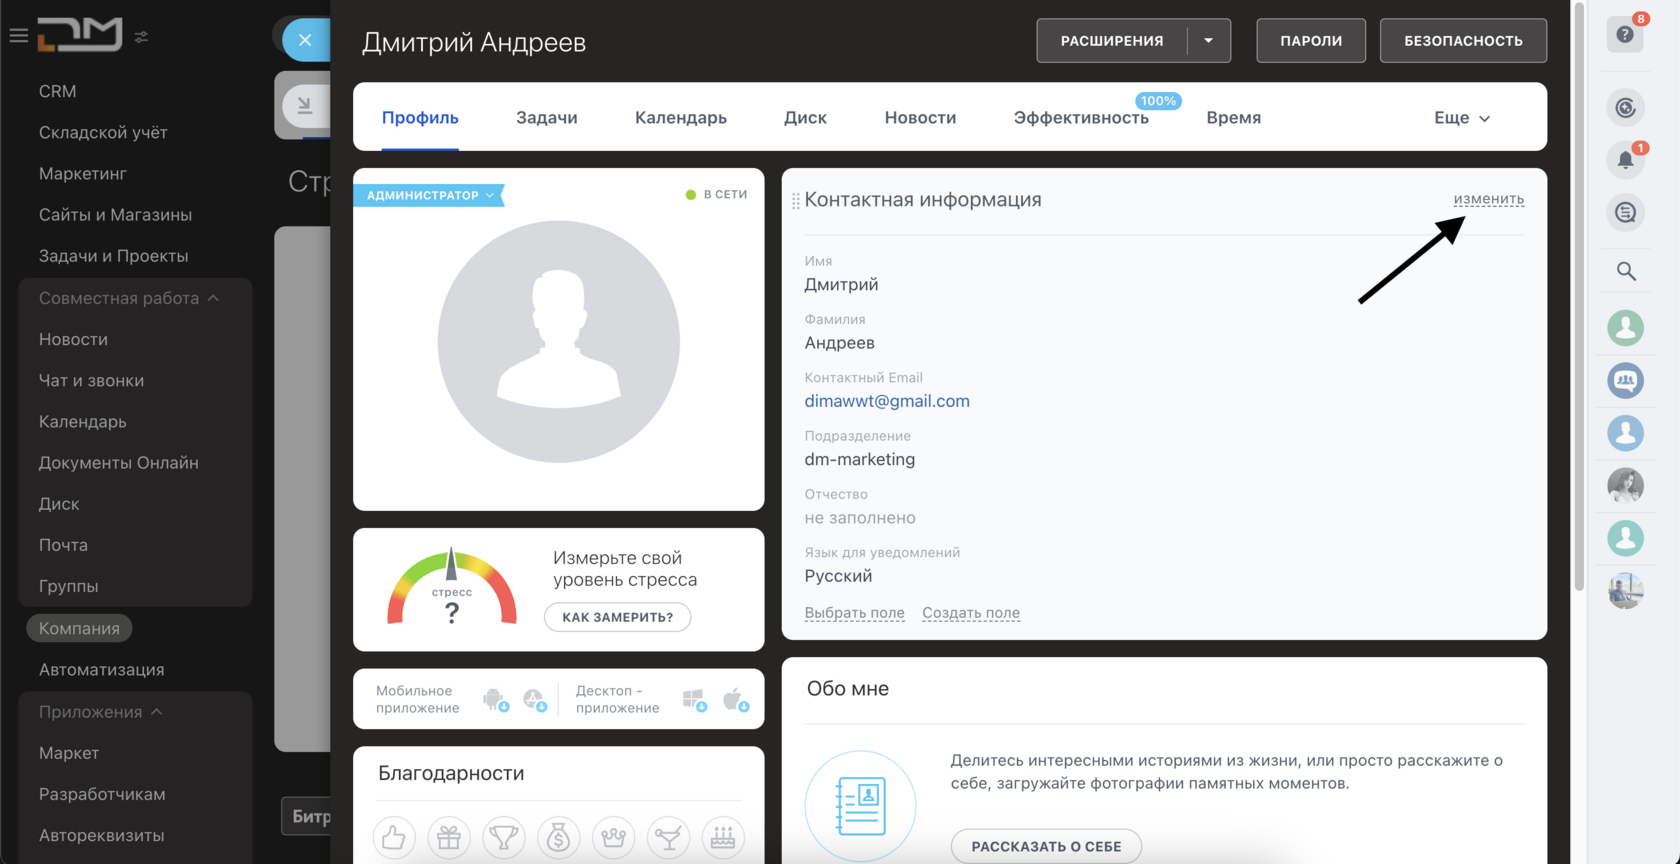Select the gift gratitude icon
This screenshot has height=864, width=1680.
[x=449, y=837]
